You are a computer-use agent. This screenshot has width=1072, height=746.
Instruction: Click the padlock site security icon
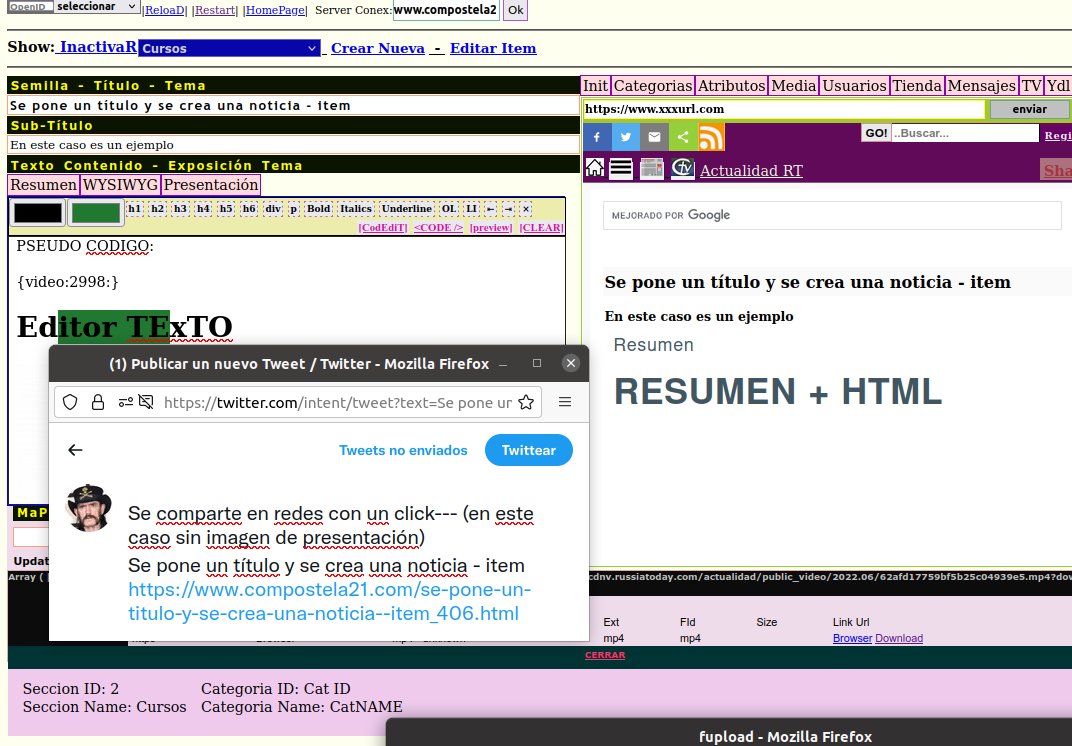pyautogui.click(x=98, y=402)
